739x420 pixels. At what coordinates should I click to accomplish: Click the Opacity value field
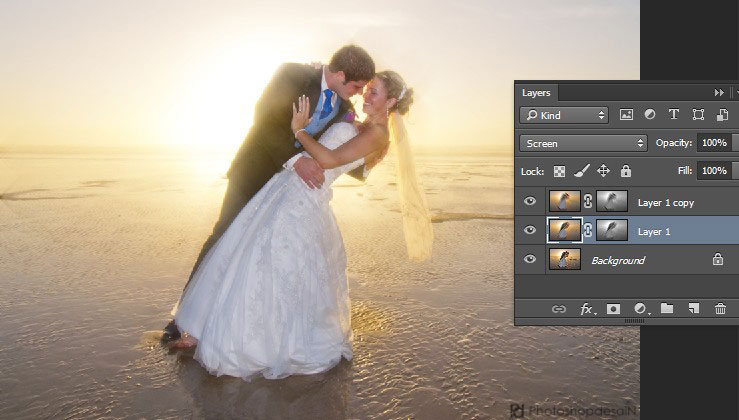coord(714,143)
